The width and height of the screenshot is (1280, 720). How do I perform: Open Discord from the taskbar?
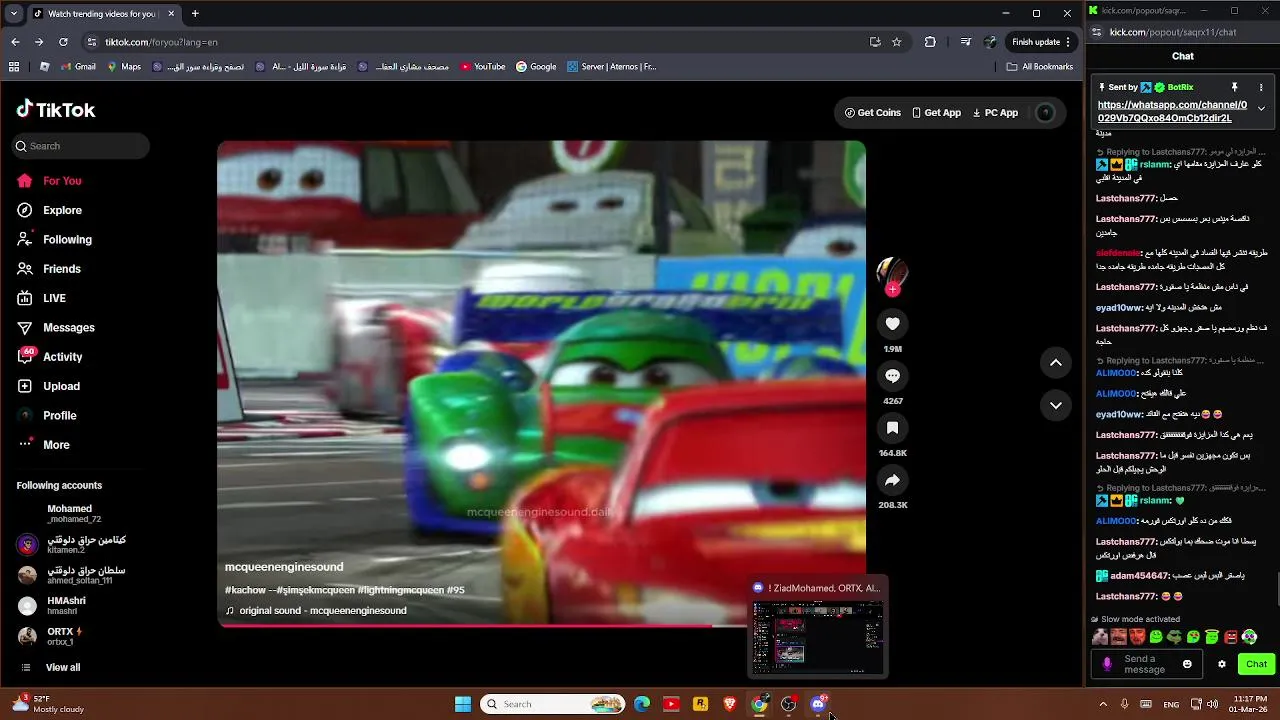coord(818,704)
